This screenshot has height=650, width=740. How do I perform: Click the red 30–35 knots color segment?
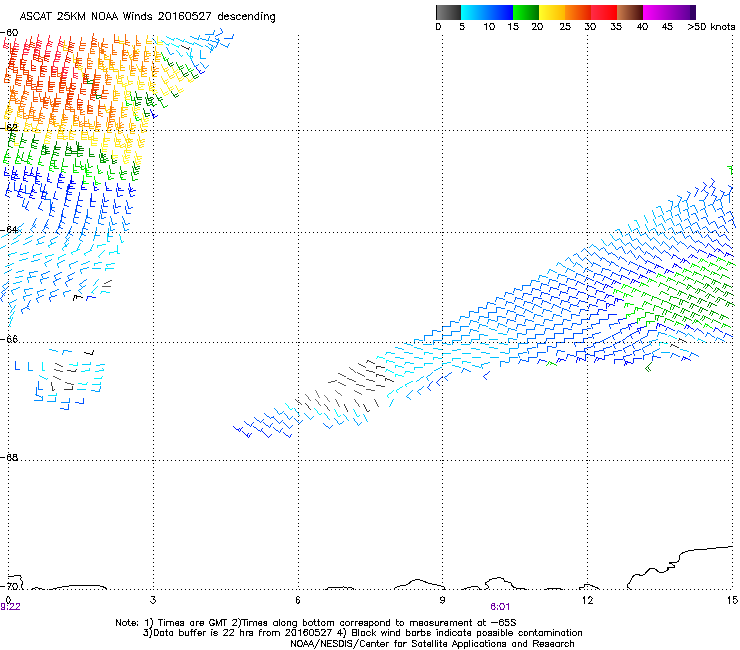[x=604, y=12]
